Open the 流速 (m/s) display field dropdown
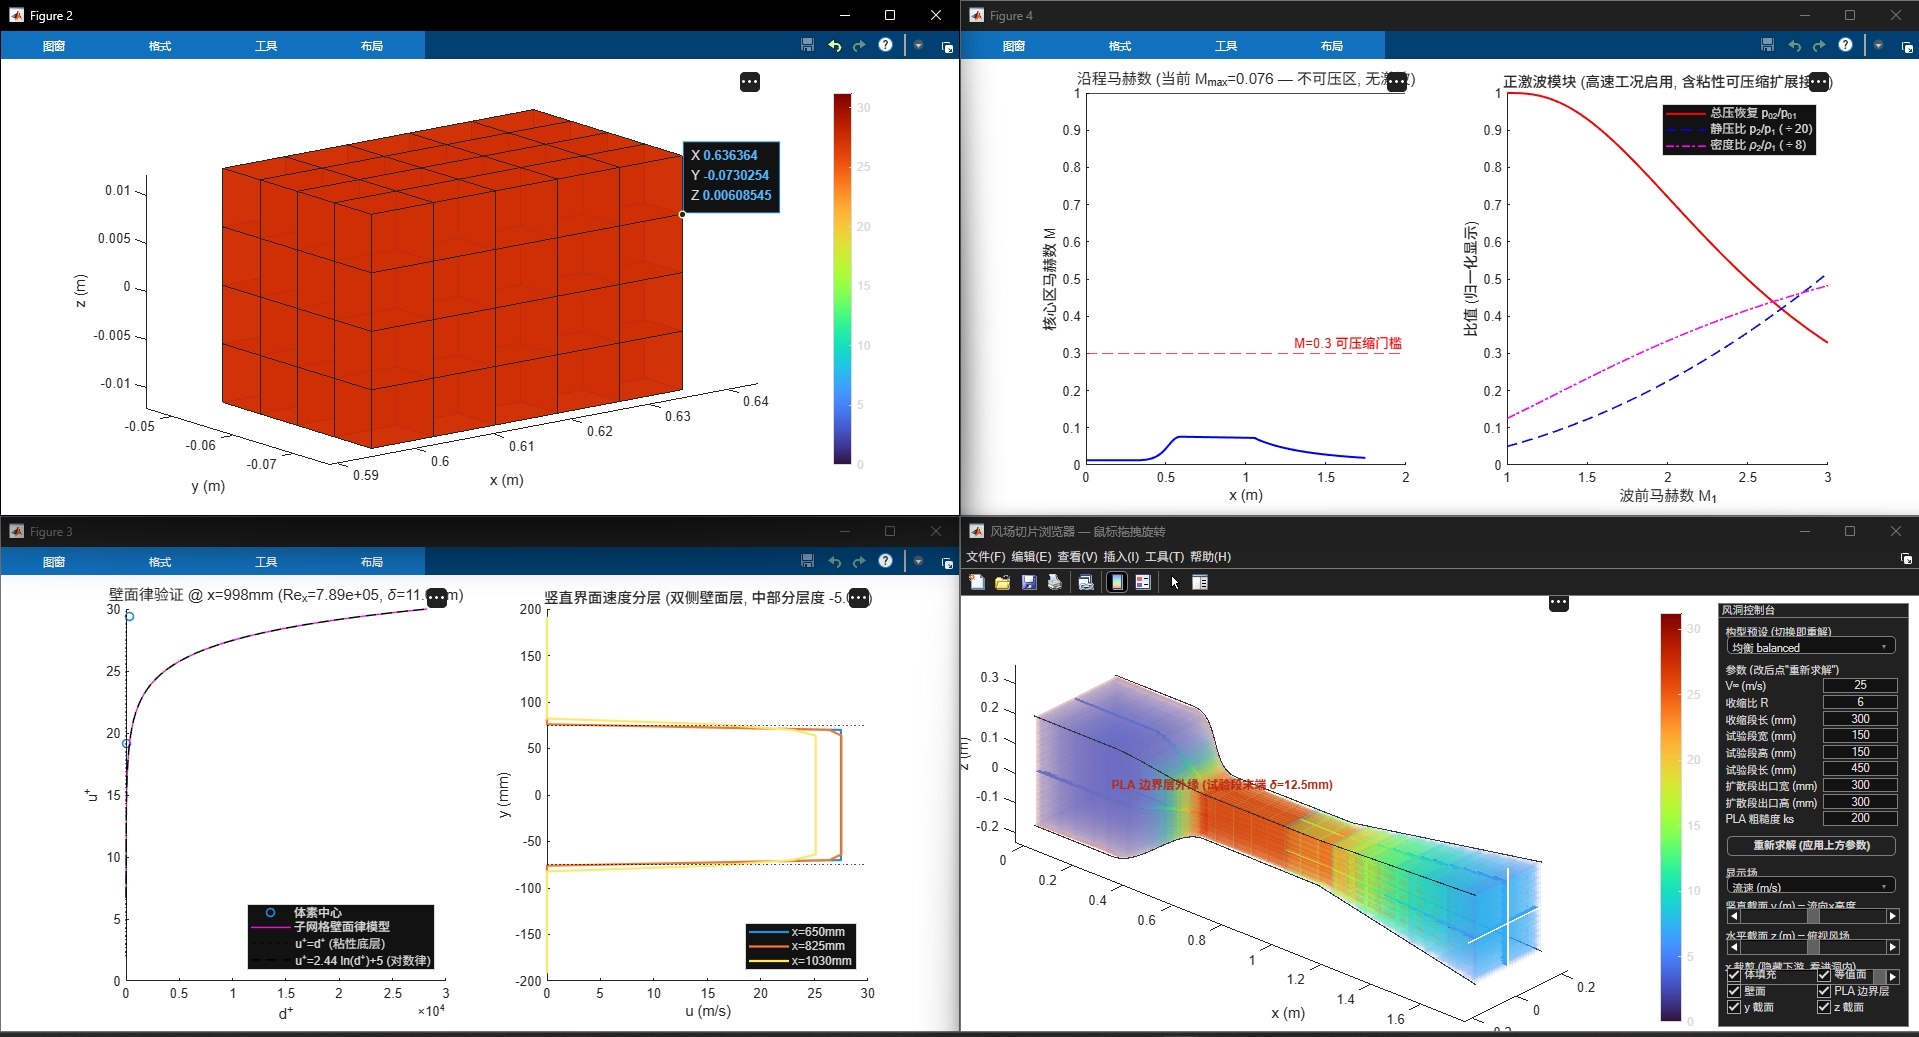Screen dimensions: 1919x1037 (1811, 886)
